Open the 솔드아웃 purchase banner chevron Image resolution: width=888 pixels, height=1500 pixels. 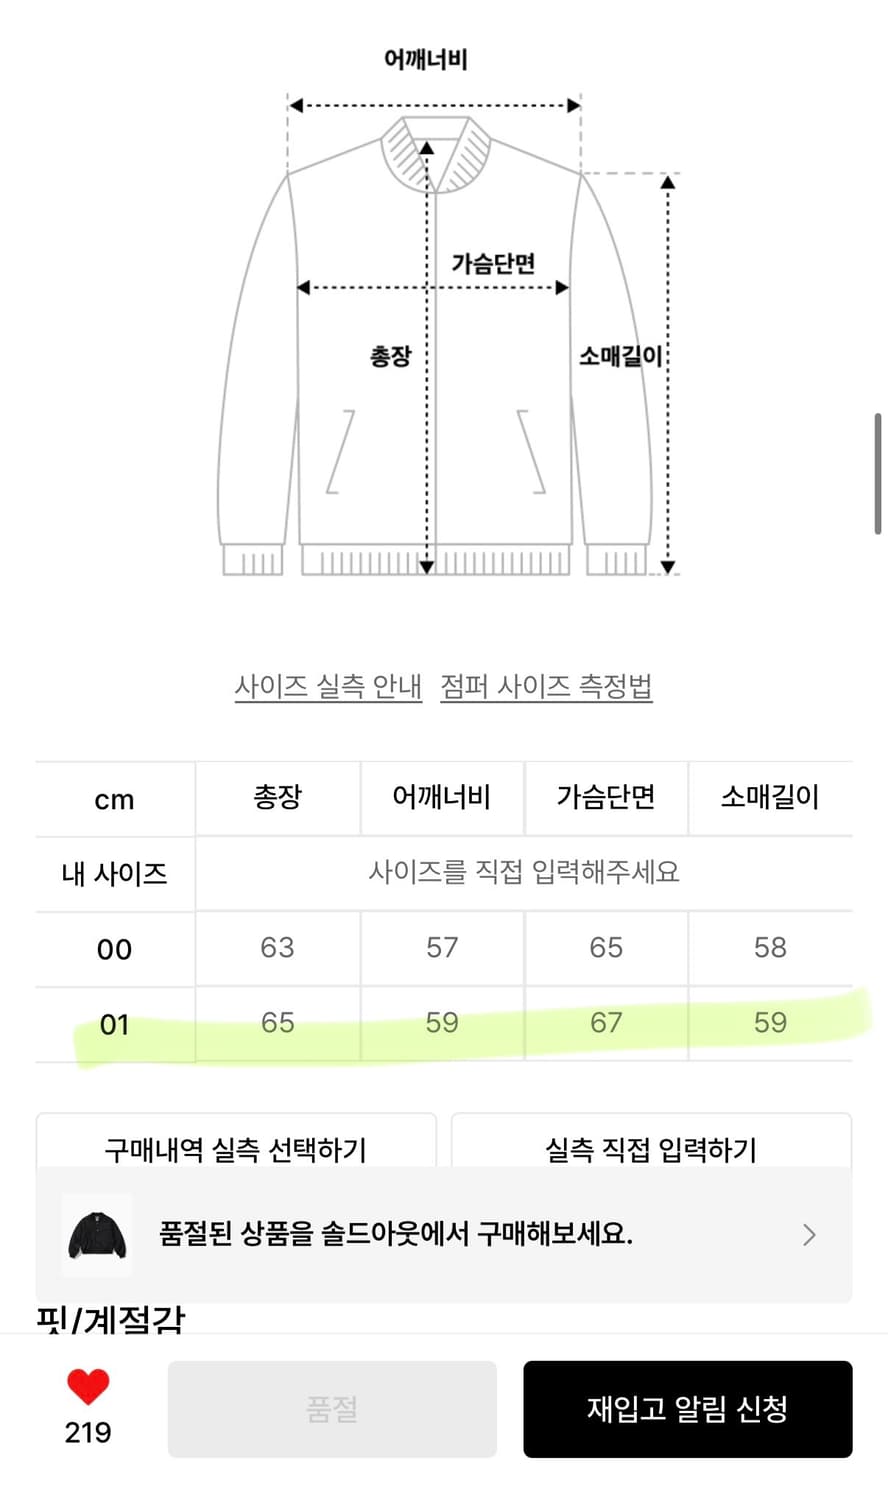click(810, 1235)
